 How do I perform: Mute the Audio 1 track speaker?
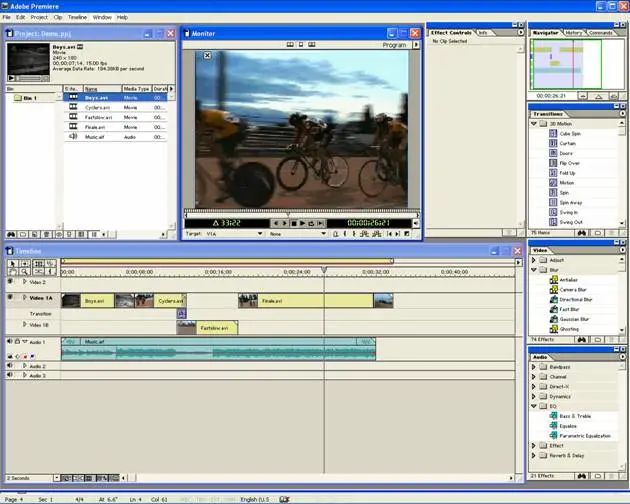click(x=10, y=341)
